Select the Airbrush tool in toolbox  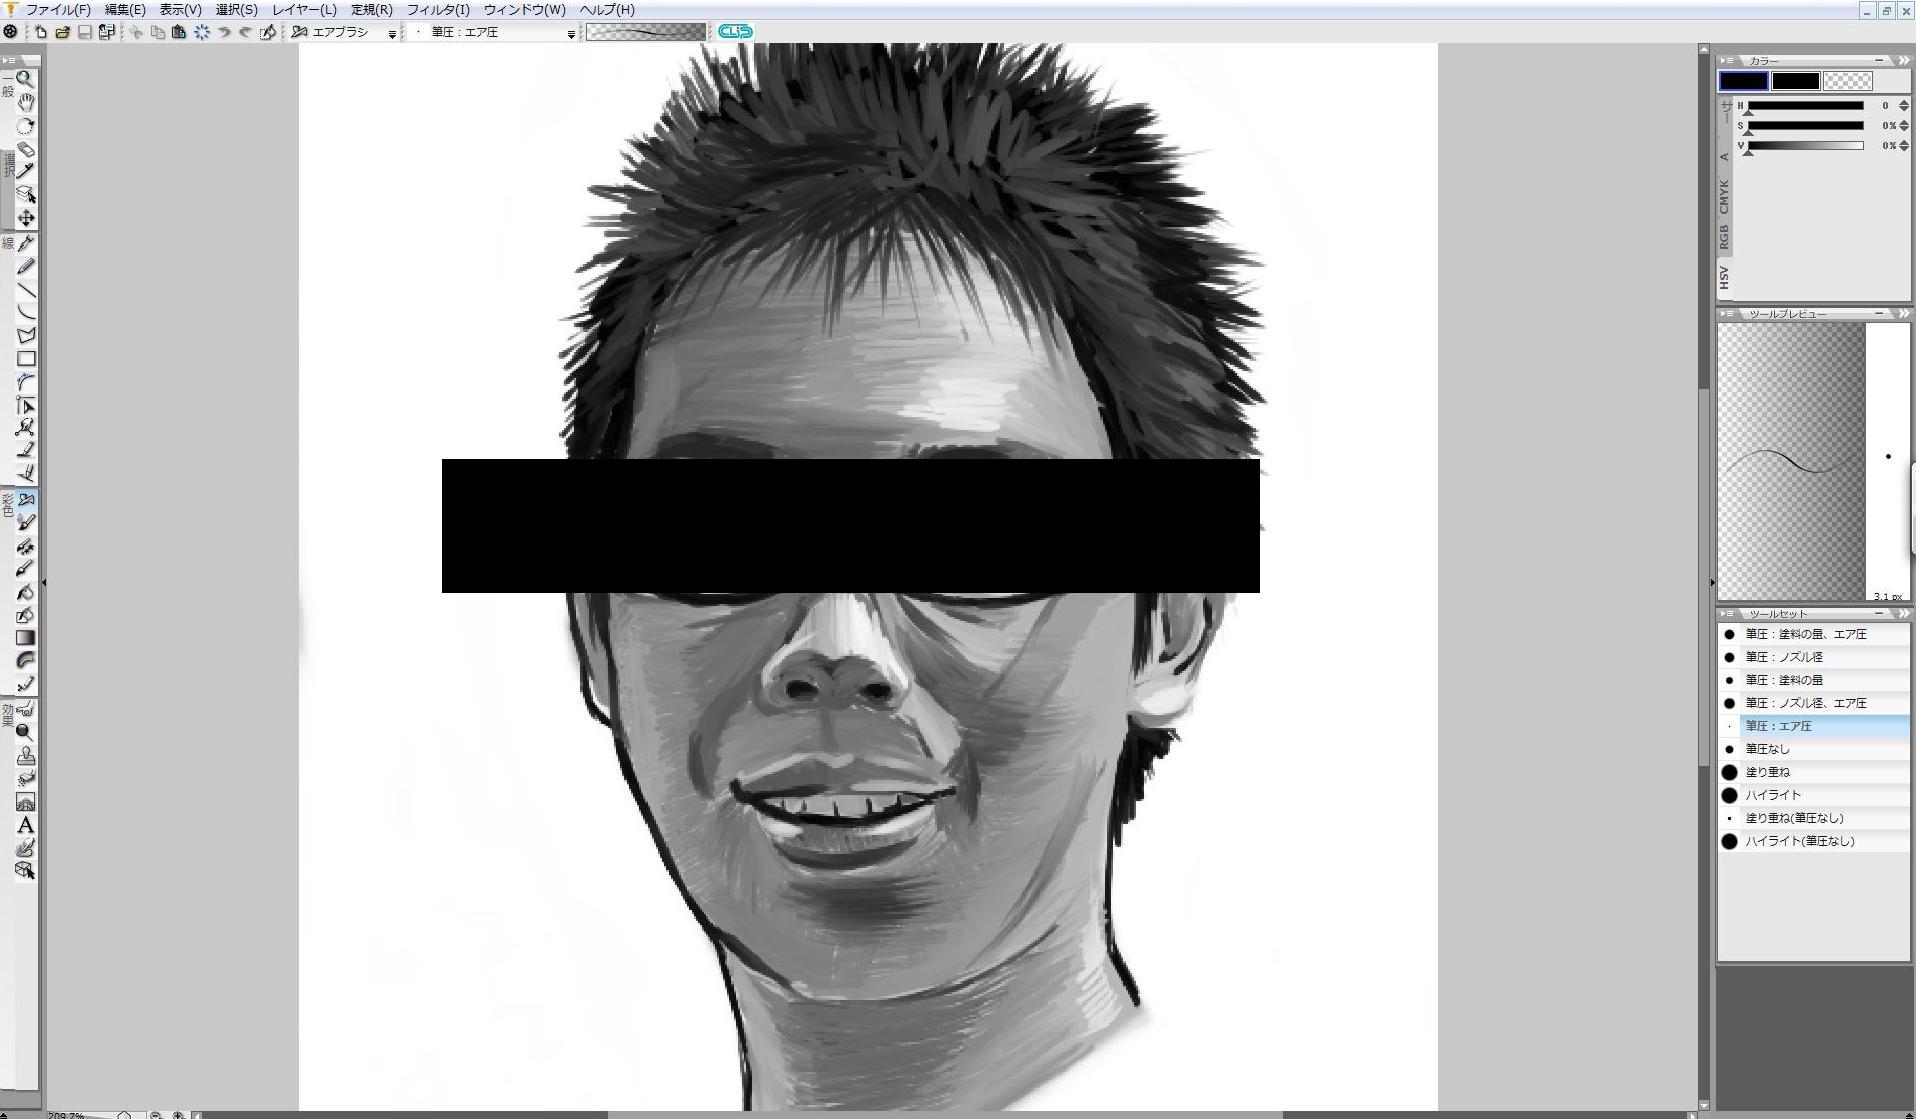(x=25, y=499)
